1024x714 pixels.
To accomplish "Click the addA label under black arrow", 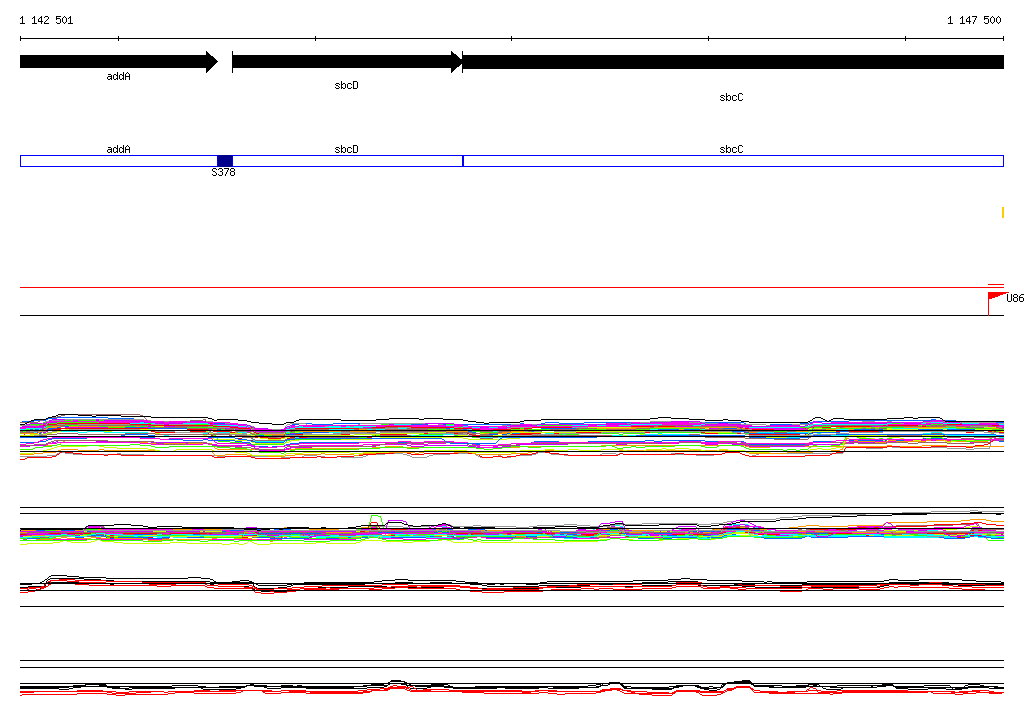I will 118,76.
